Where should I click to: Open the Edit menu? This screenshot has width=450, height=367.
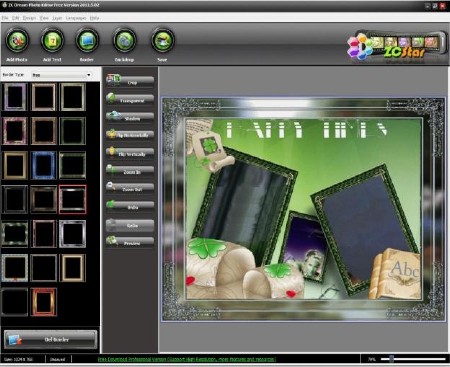(x=15, y=18)
